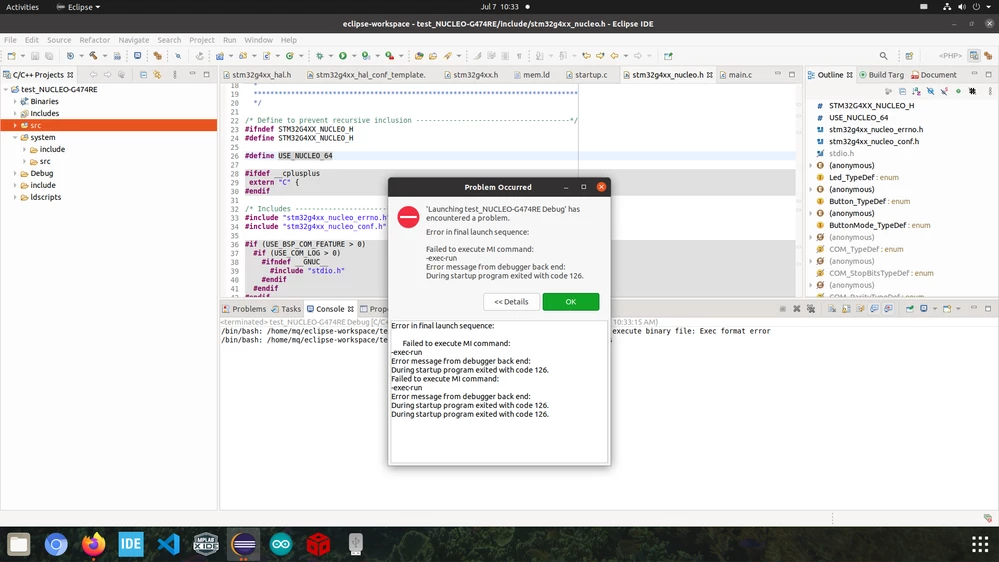This screenshot has height=562, width=999.
Task: Click the Debug bug toolbar icon
Action: point(320,56)
